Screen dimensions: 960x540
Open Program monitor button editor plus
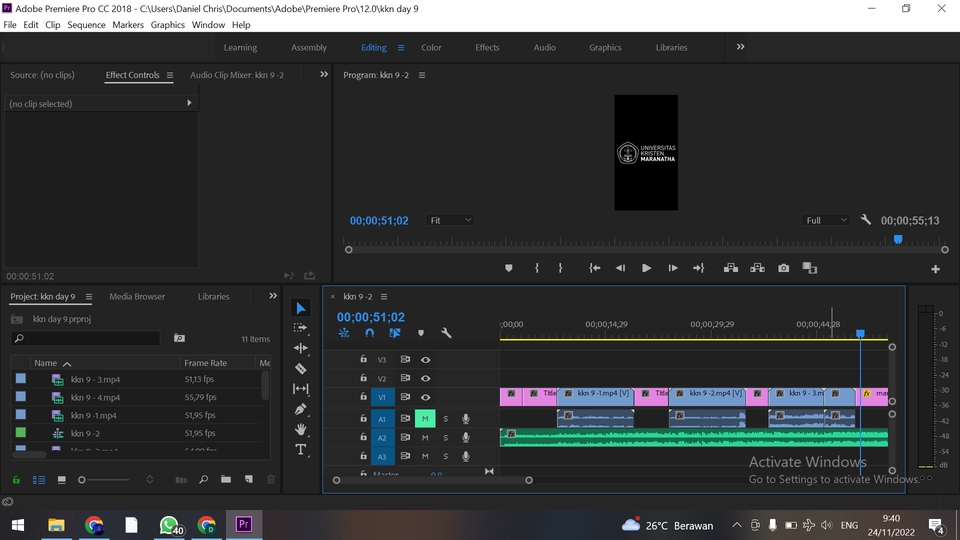pyautogui.click(x=936, y=269)
